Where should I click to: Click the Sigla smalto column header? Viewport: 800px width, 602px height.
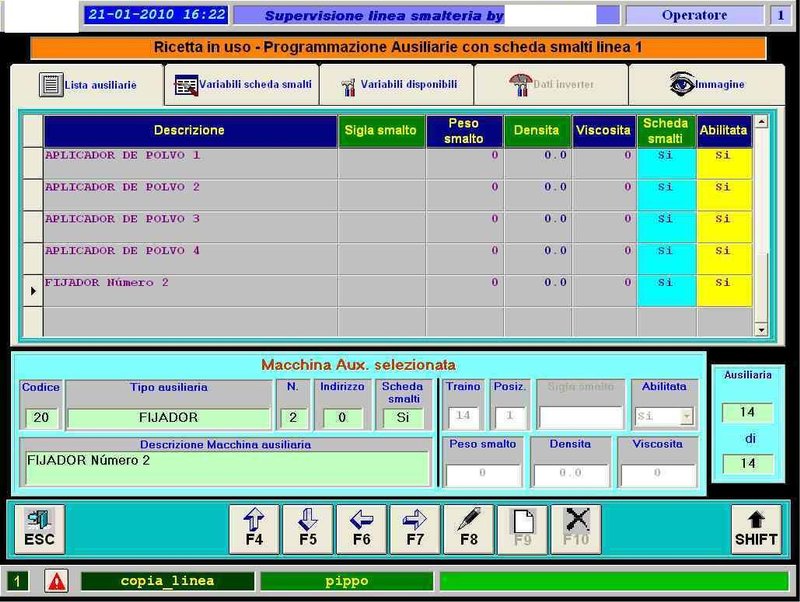pyautogui.click(x=381, y=131)
